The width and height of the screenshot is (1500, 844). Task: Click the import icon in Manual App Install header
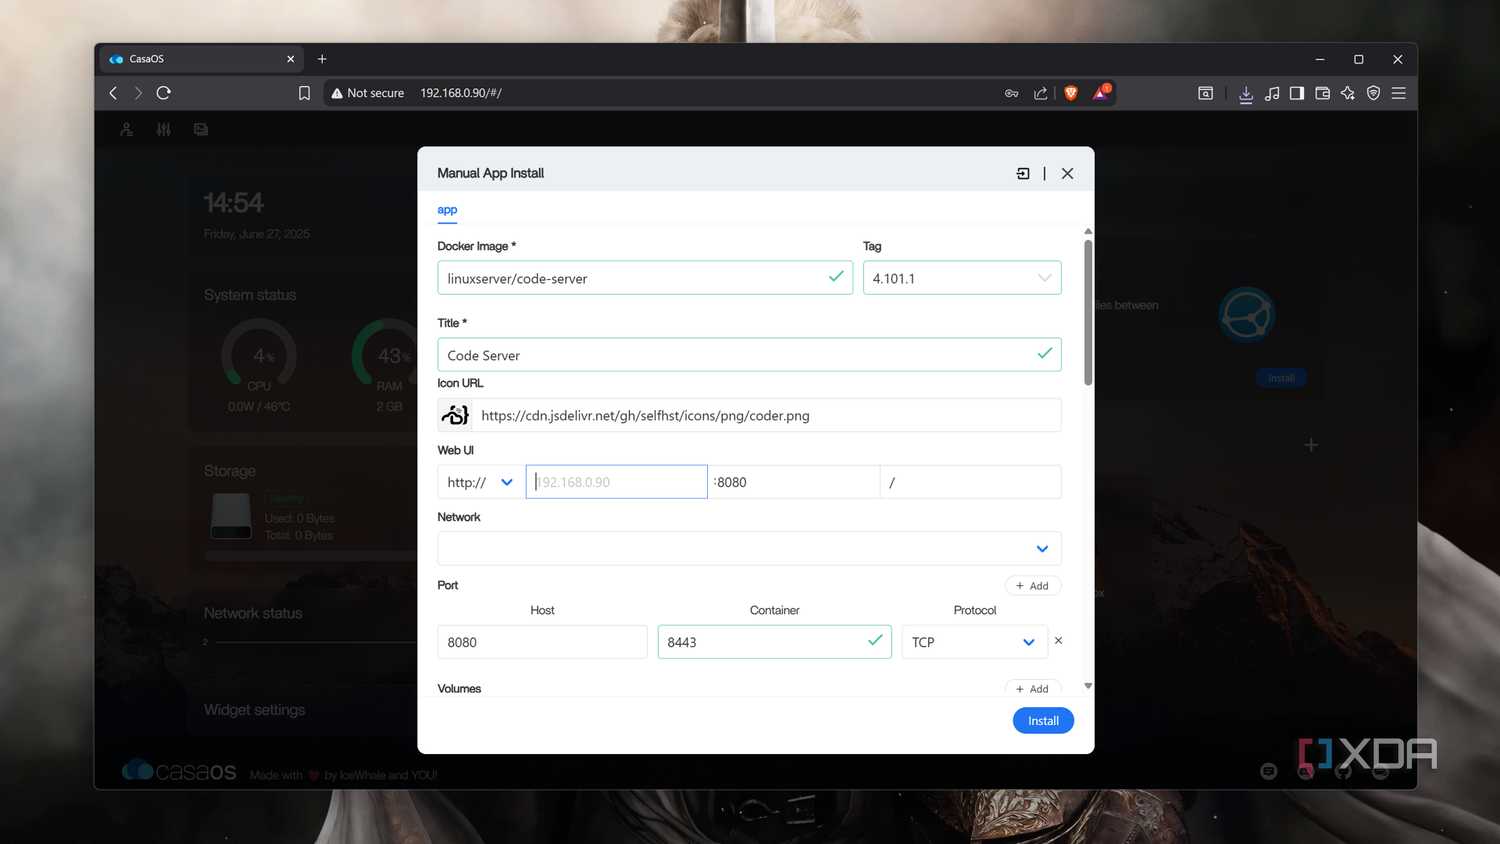click(1023, 173)
